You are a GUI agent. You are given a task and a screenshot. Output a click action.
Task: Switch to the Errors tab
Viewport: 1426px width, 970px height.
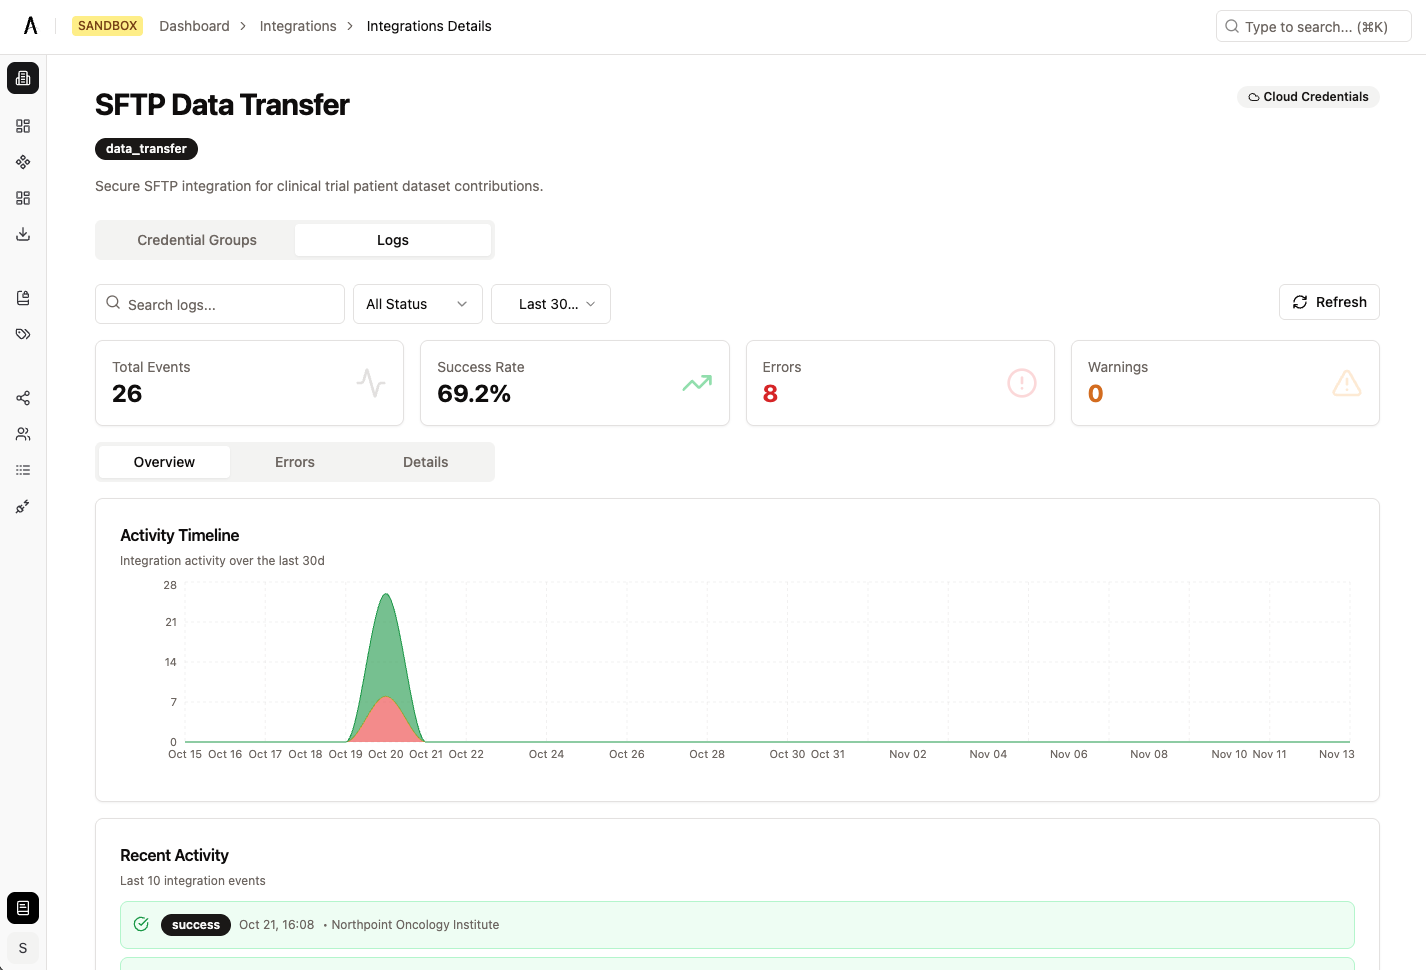coord(294,461)
